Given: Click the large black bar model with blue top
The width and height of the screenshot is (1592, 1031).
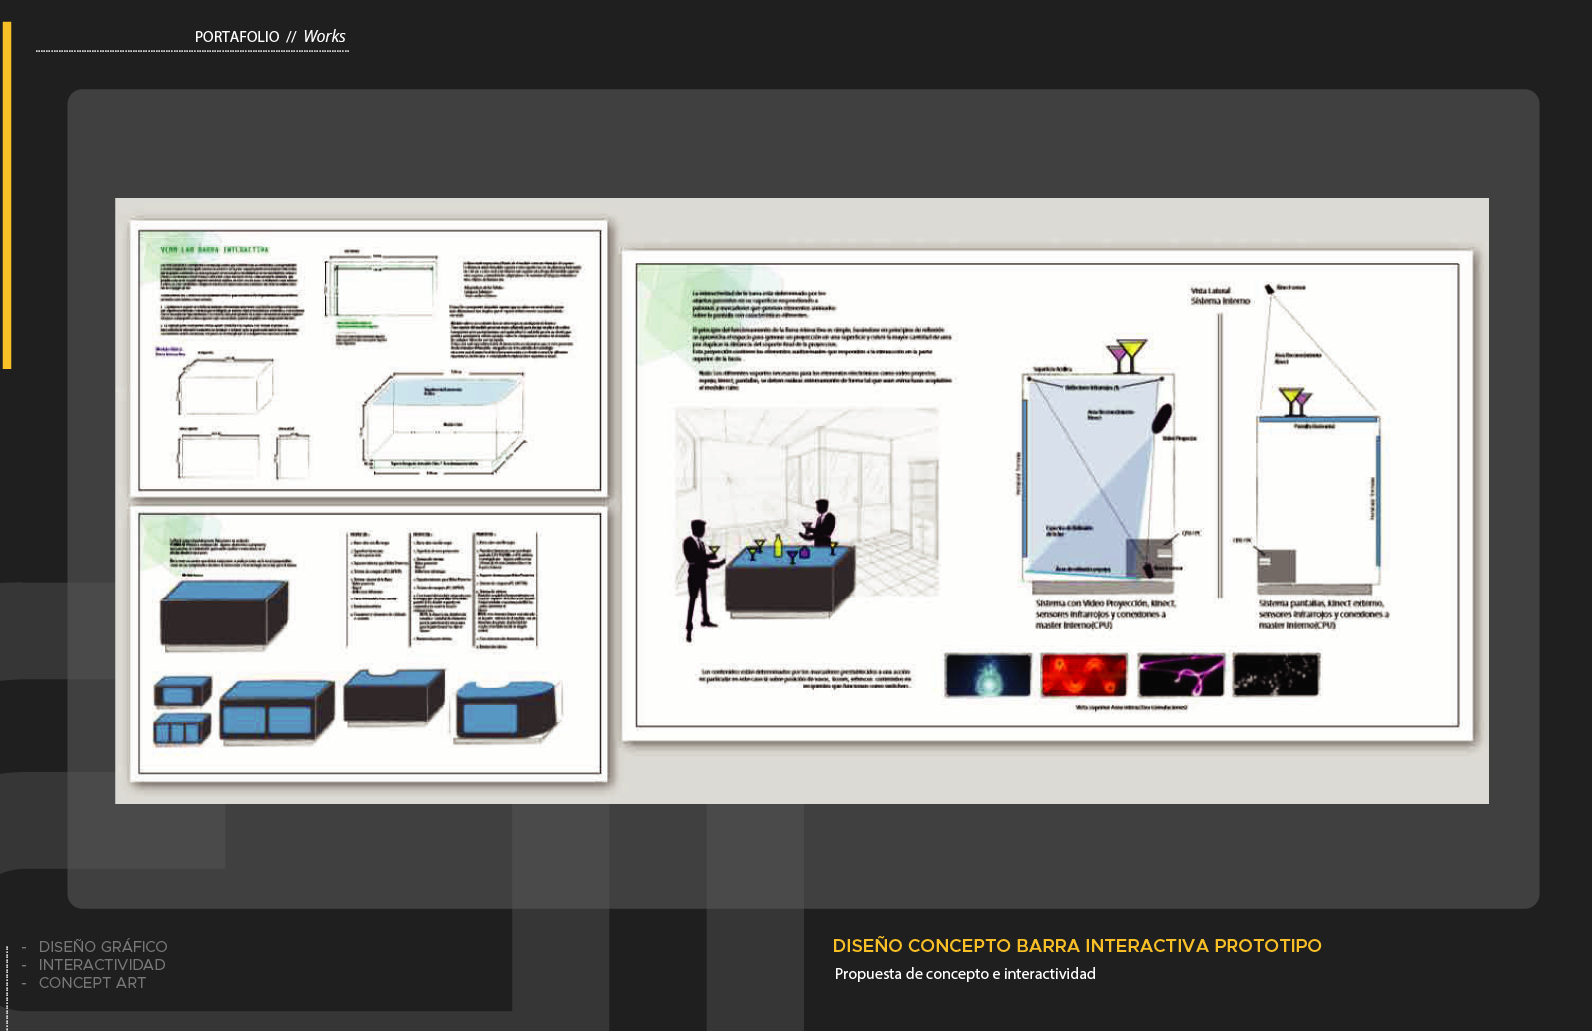Looking at the screenshot, I should (x=223, y=614).
